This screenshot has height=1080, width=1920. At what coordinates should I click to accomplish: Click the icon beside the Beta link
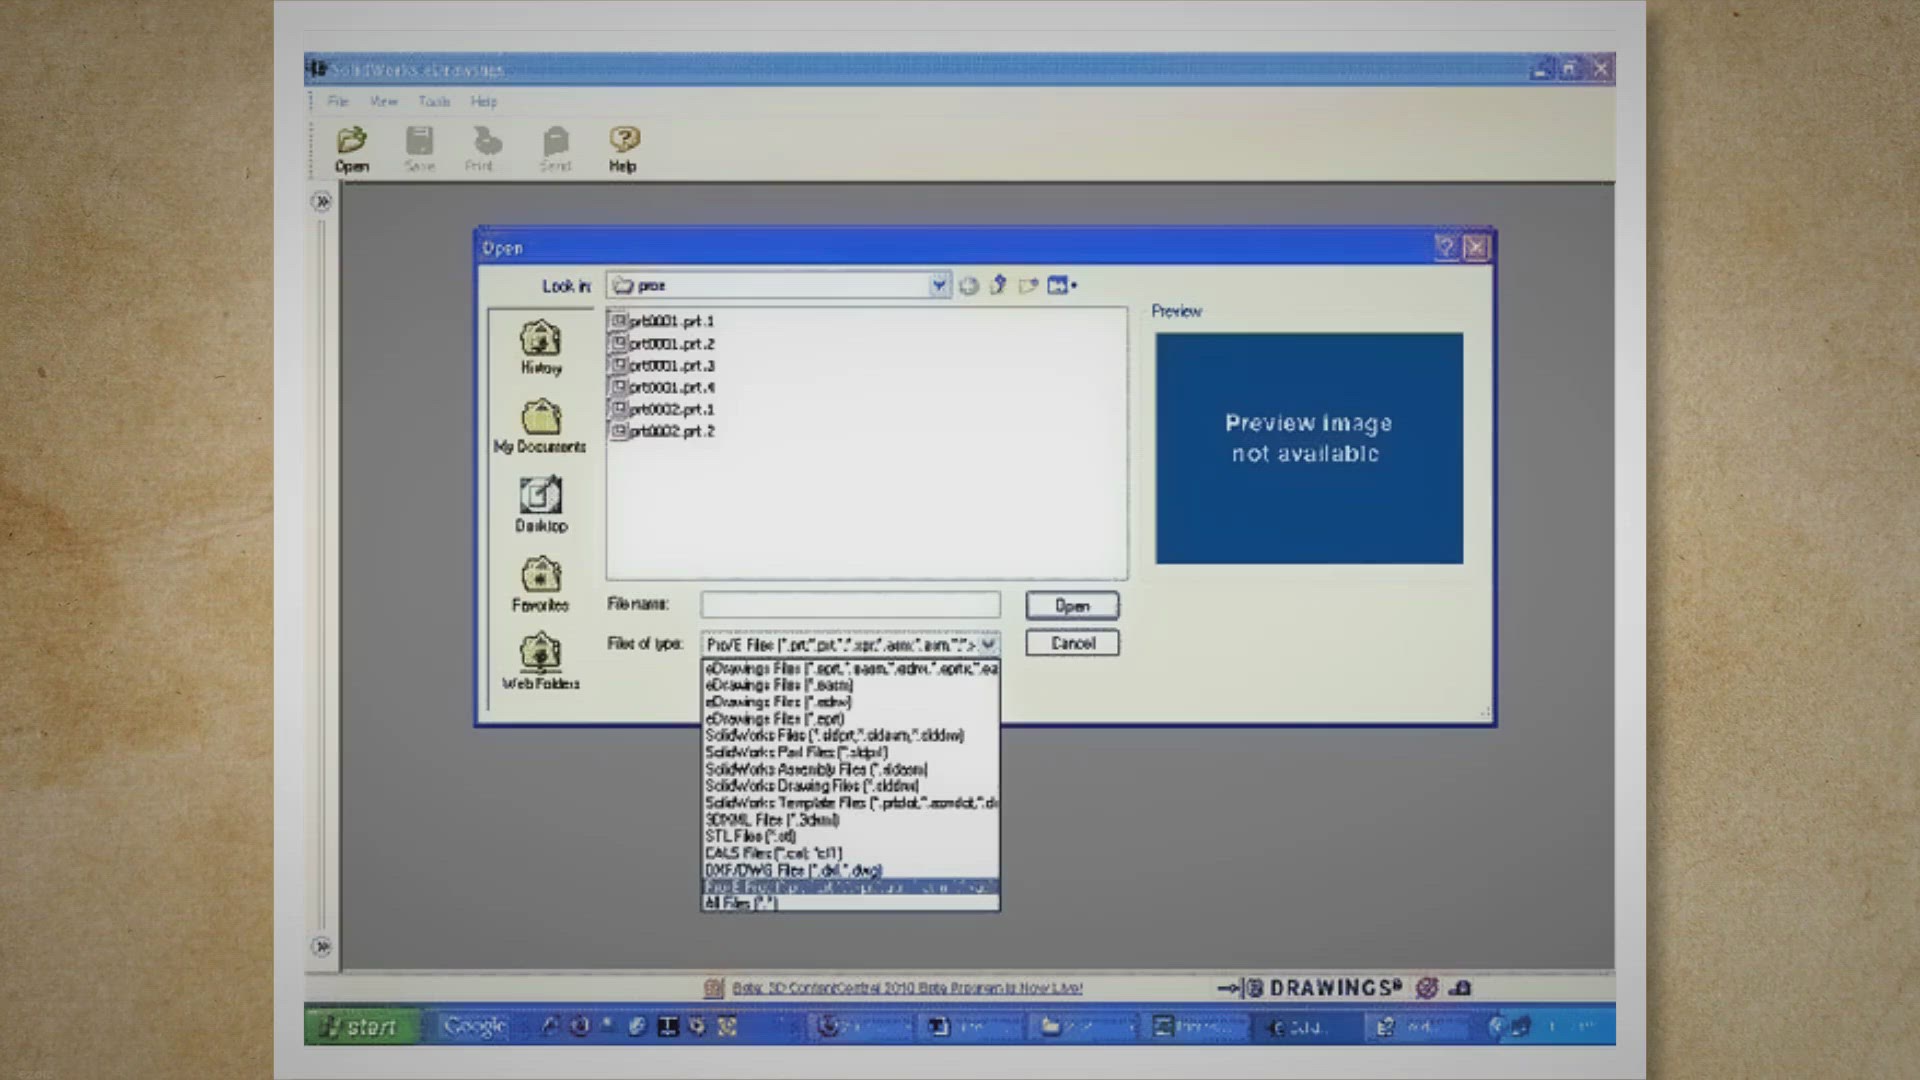pos(714,988)
